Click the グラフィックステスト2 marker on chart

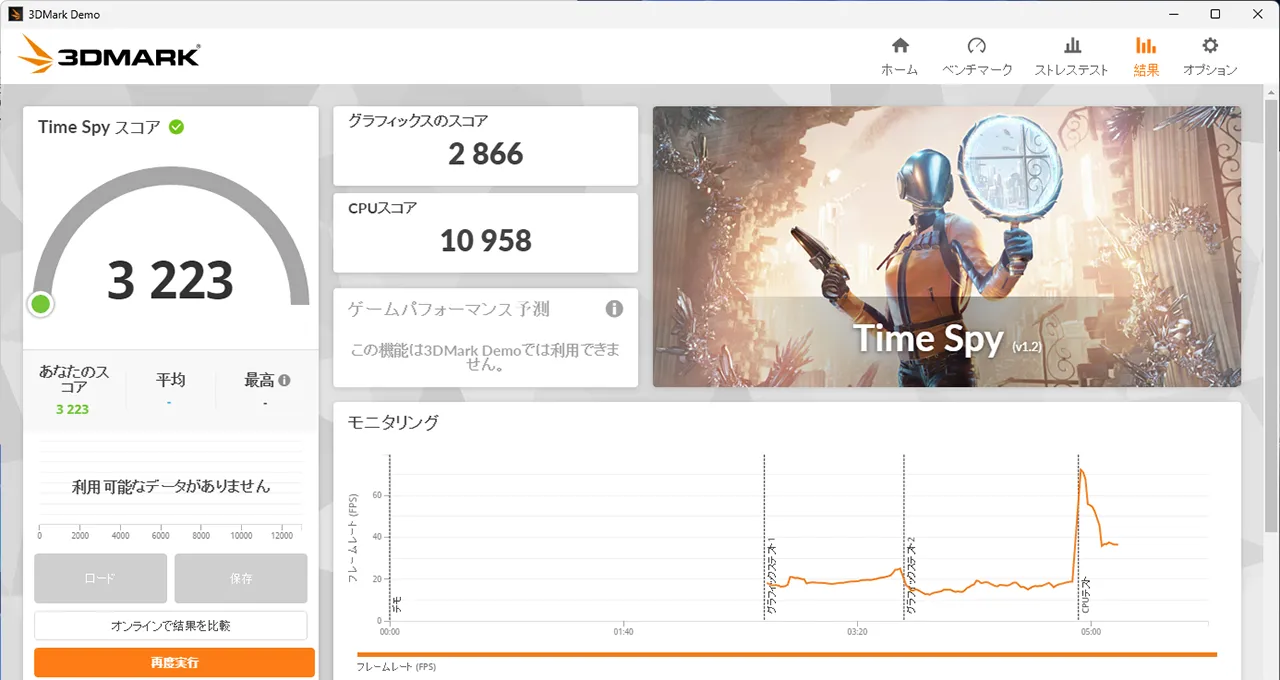coord(910,576)
